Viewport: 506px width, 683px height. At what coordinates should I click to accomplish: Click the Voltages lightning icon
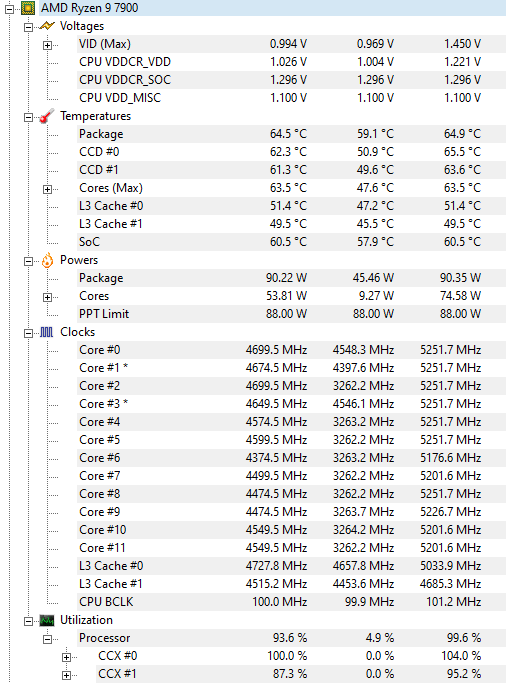(x=47, y=26)
